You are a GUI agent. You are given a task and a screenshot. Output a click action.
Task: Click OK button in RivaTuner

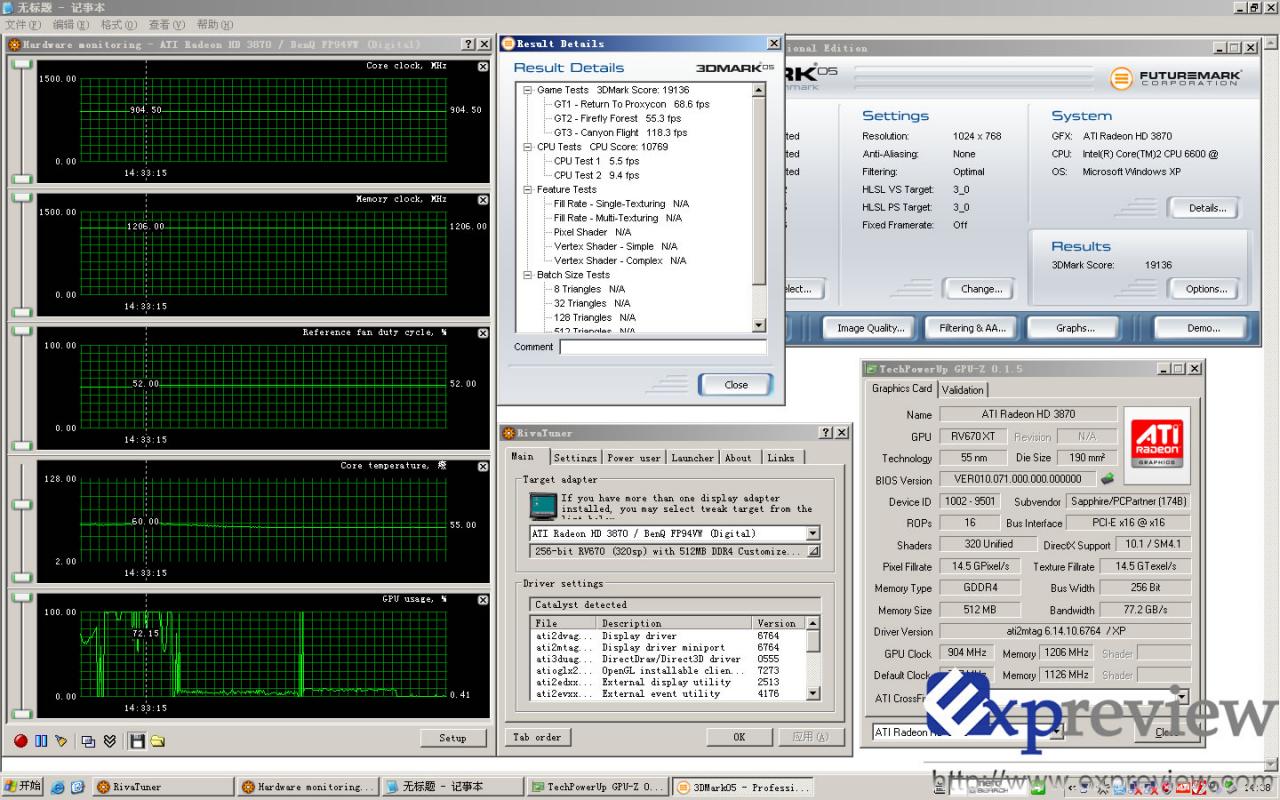pos(739,737)
